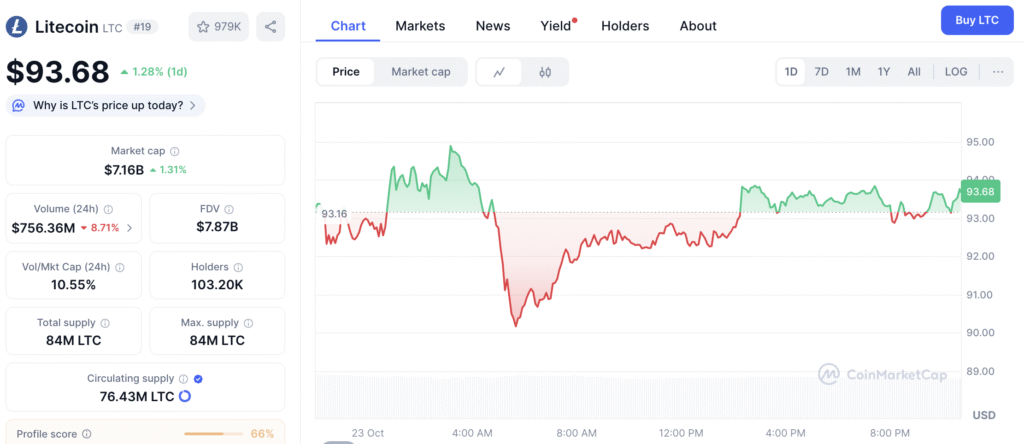
Task: Click the Buy LTC button
Action: pos(977,20)
